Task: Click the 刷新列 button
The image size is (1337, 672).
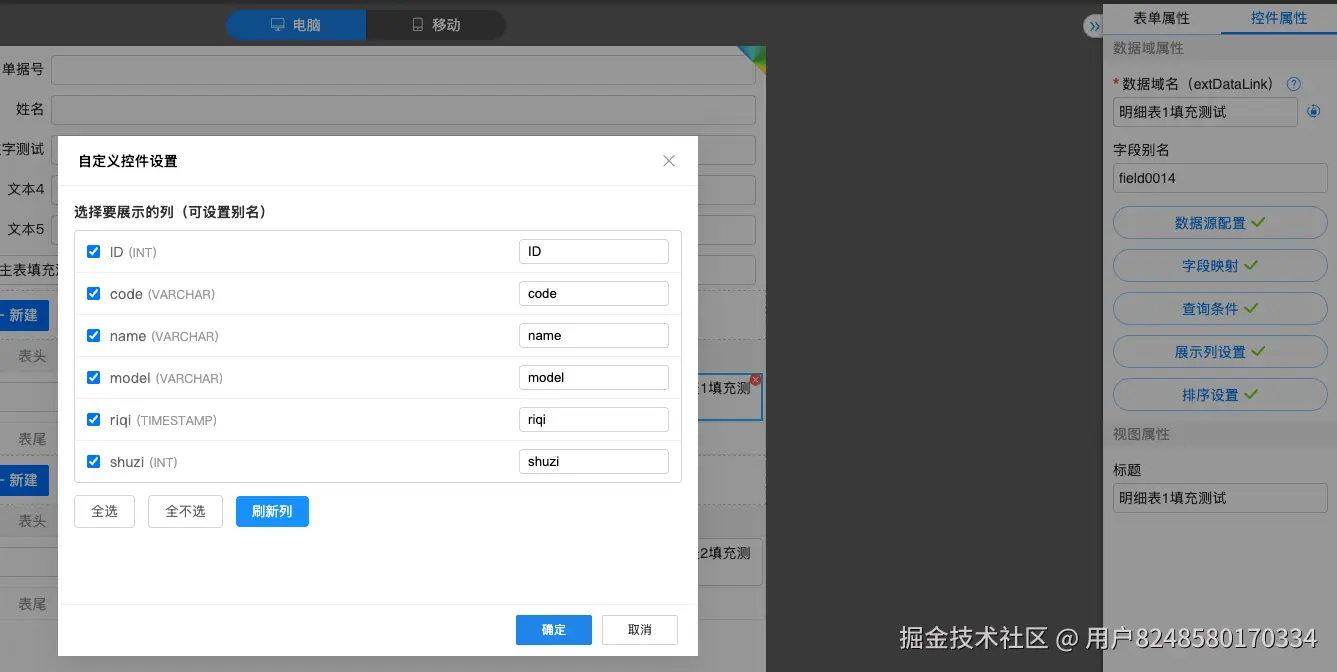Action: [272, 511]
